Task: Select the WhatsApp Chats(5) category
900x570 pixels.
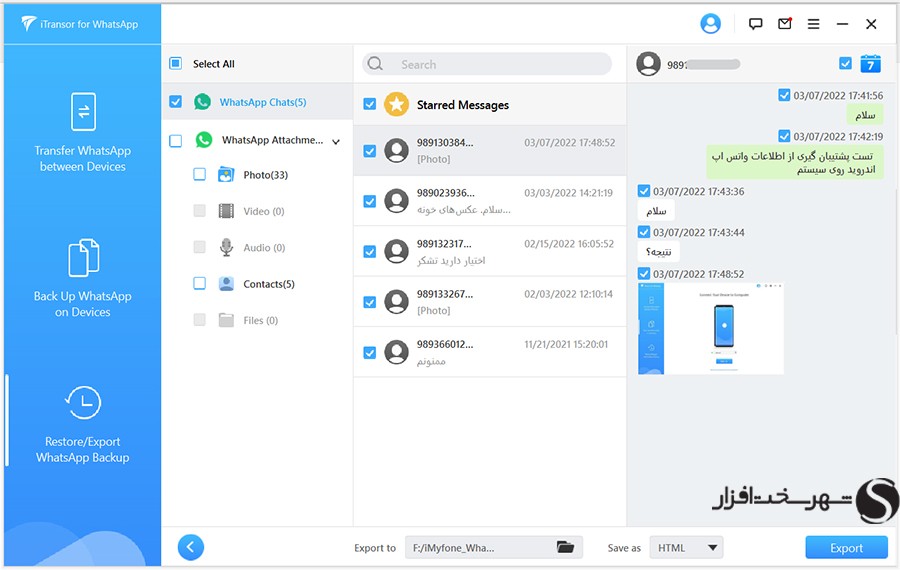Action: click(x=257, y=102)
